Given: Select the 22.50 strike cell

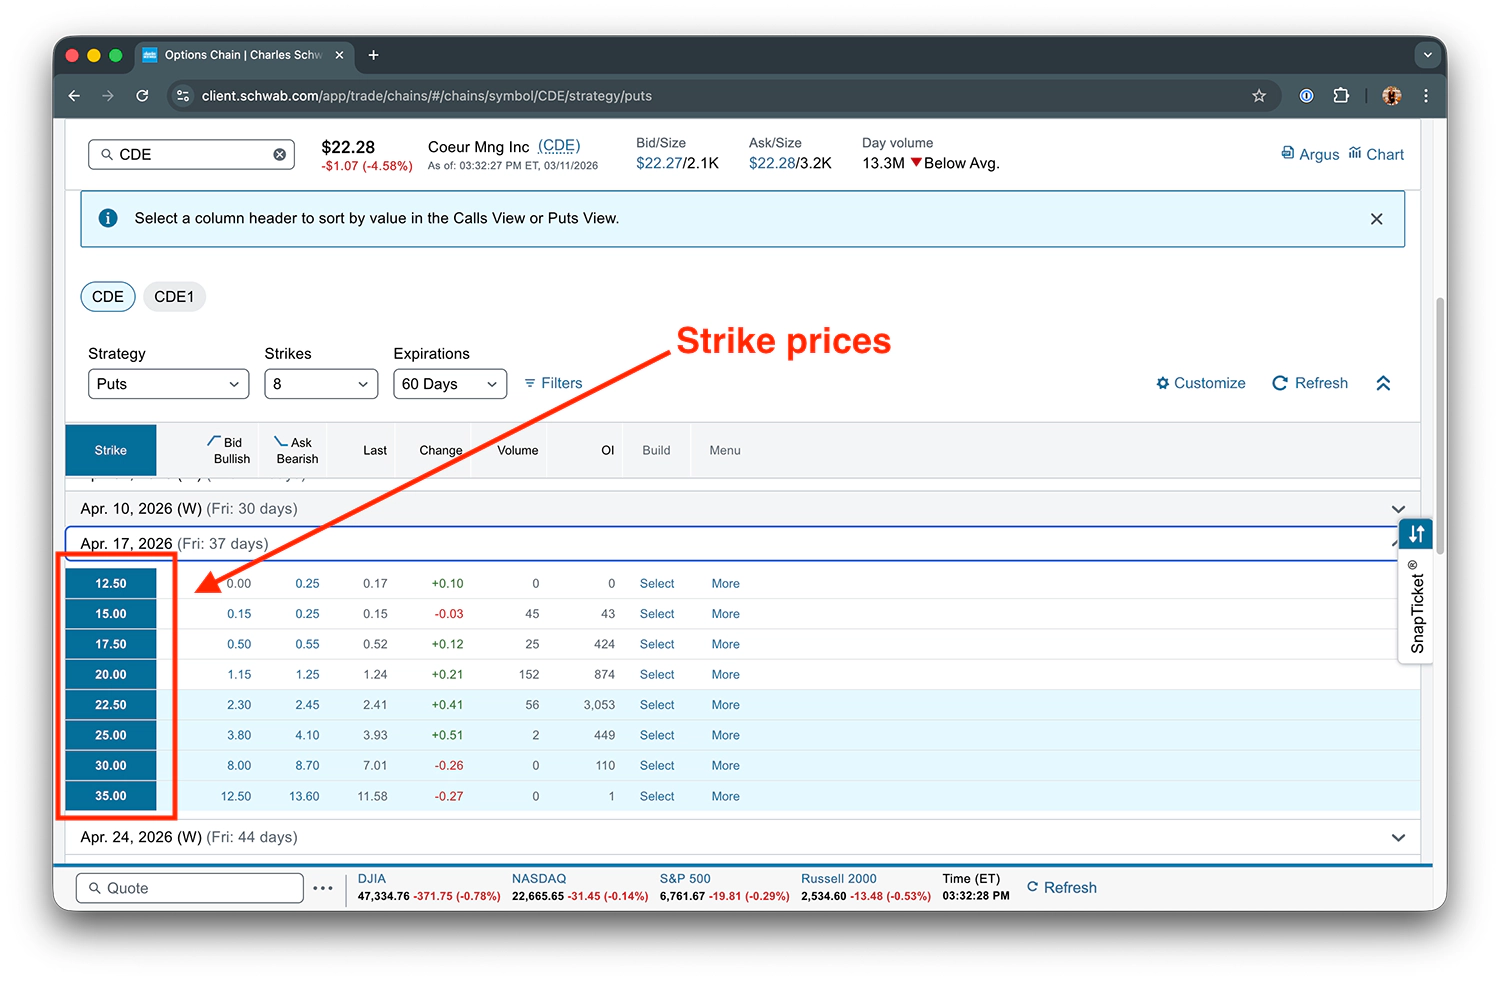Looking at the screenshot, I should click(111, 705).
